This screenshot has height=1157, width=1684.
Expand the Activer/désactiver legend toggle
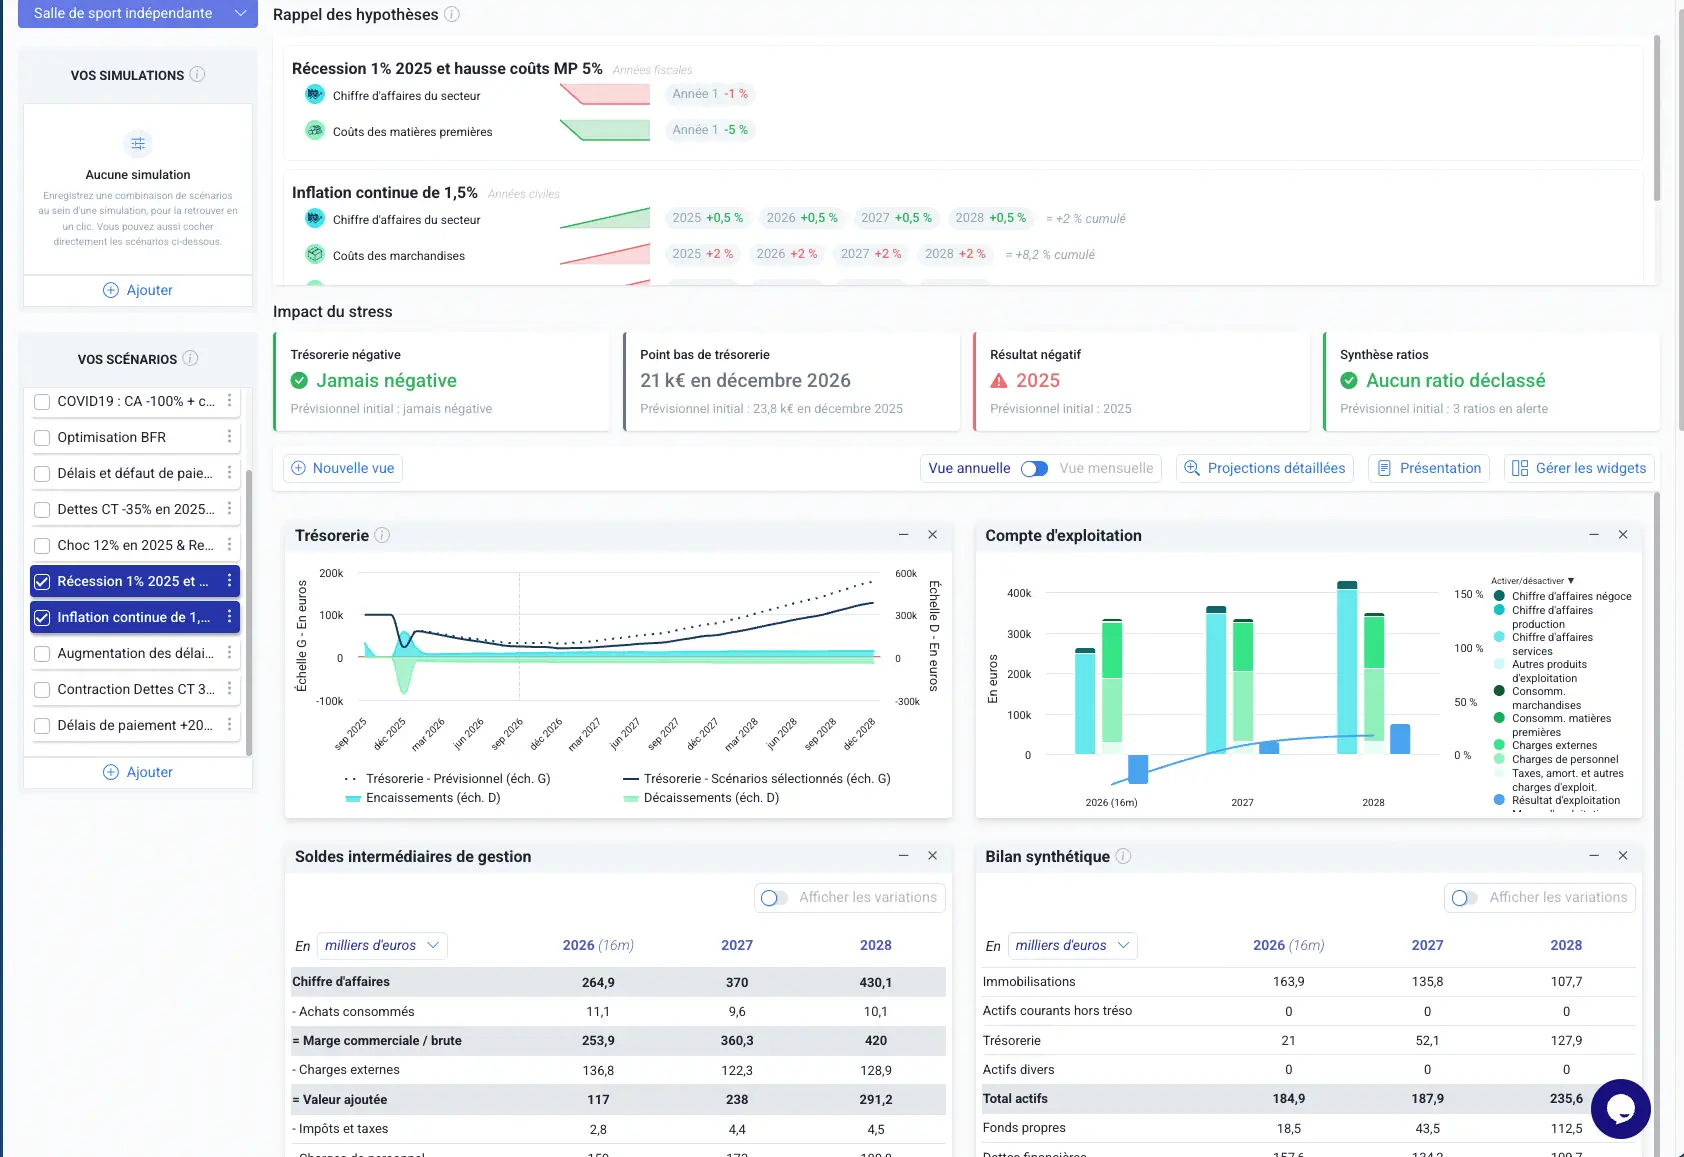pos(1533,581)
